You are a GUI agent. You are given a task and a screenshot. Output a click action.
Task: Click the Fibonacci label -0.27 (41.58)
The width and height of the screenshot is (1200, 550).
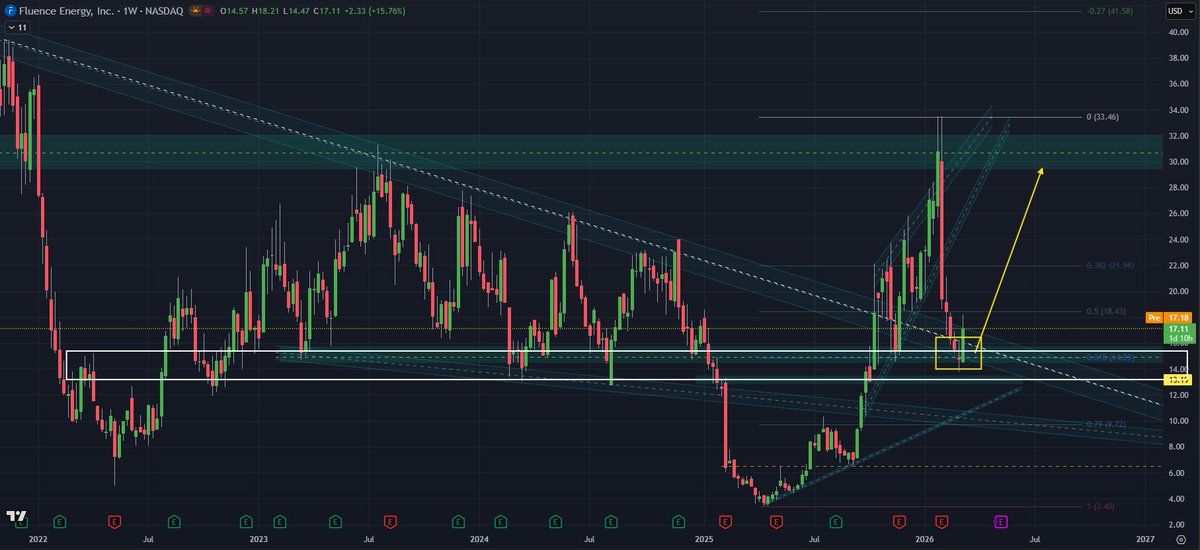1110,11
